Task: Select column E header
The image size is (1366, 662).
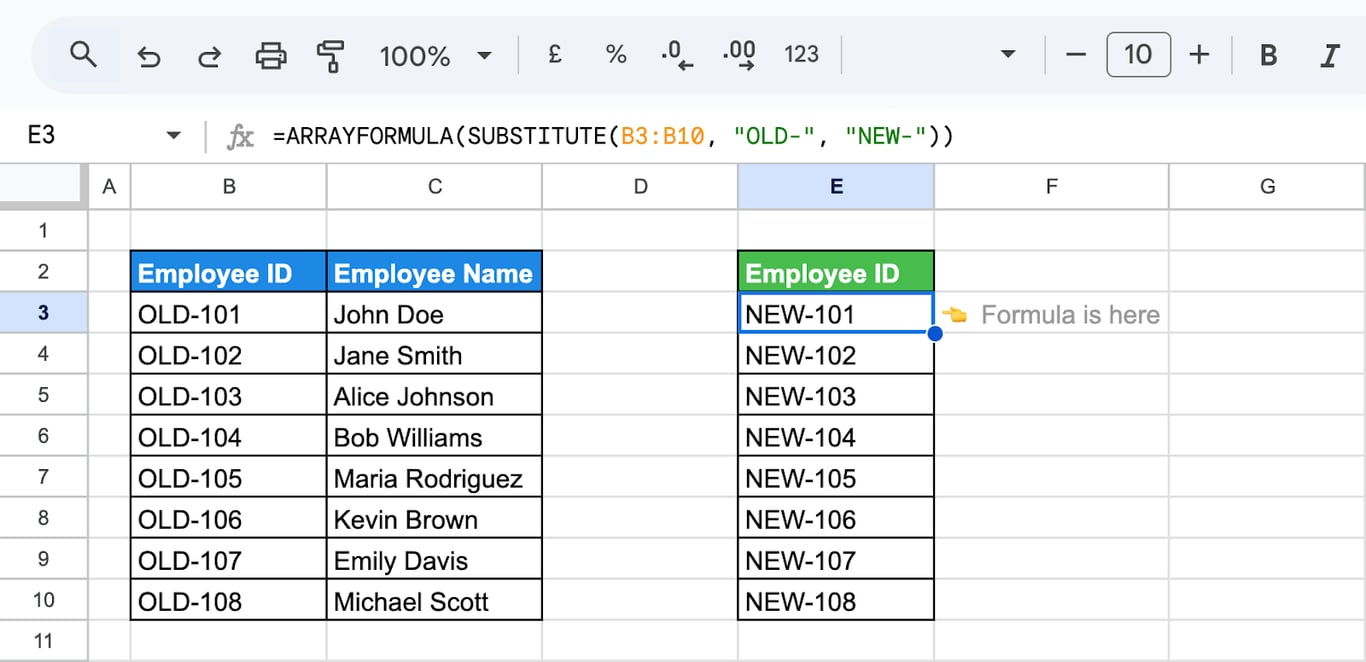Action: [836, 187]
